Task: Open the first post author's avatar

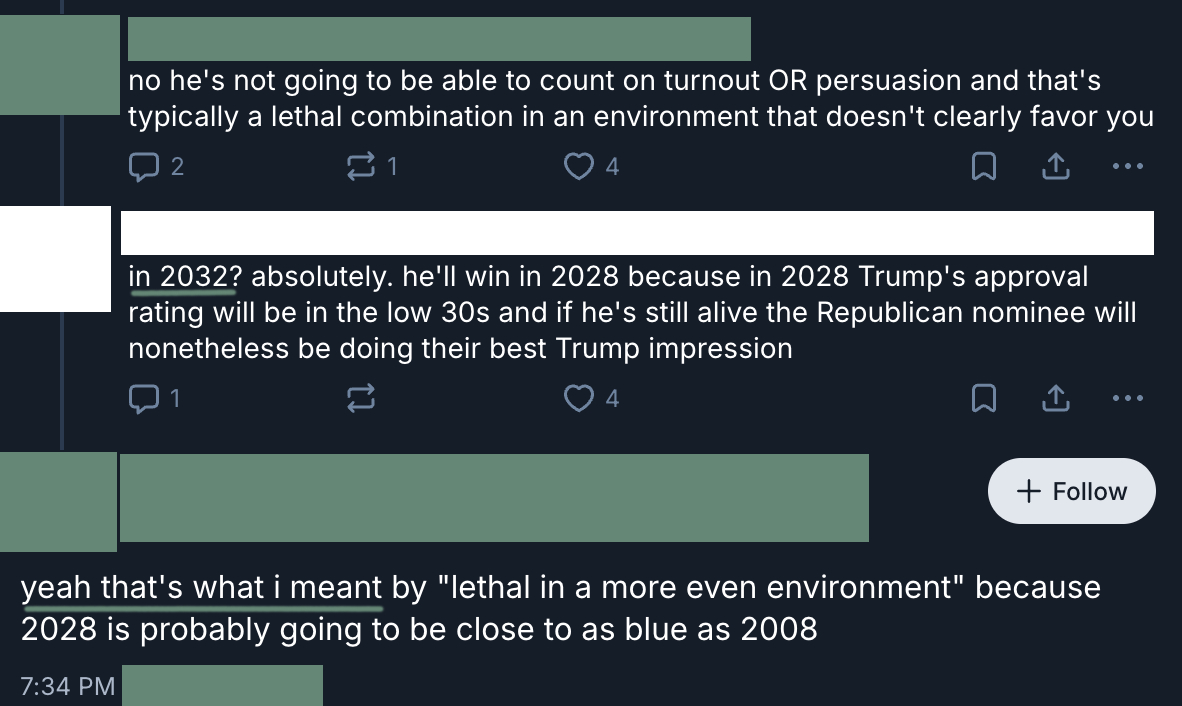Action: (x=59, y=64)
